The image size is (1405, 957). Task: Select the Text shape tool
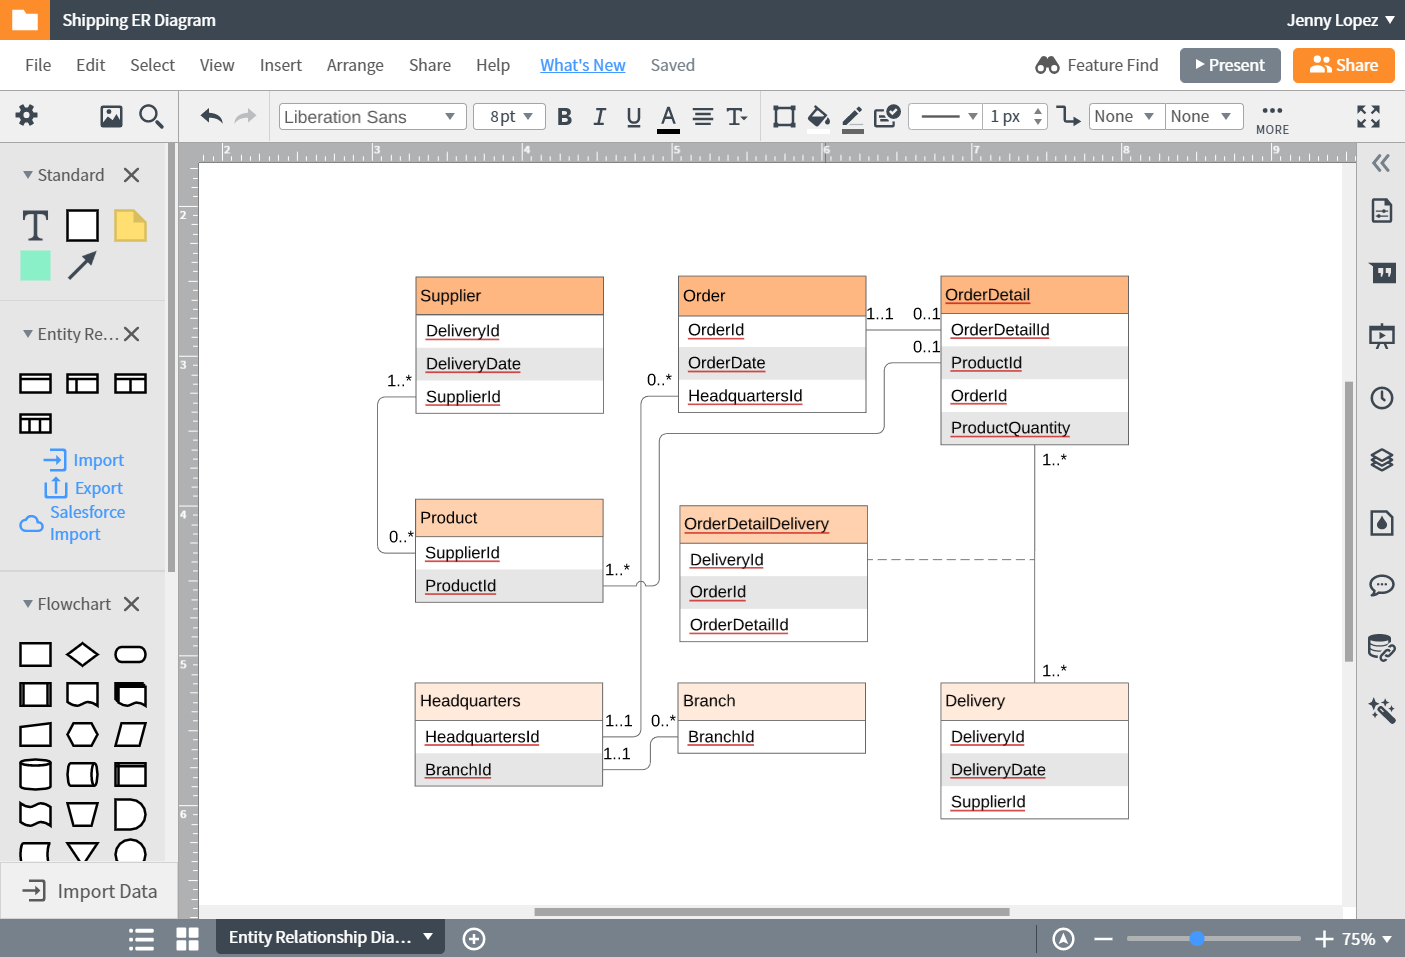coord(35,226)
